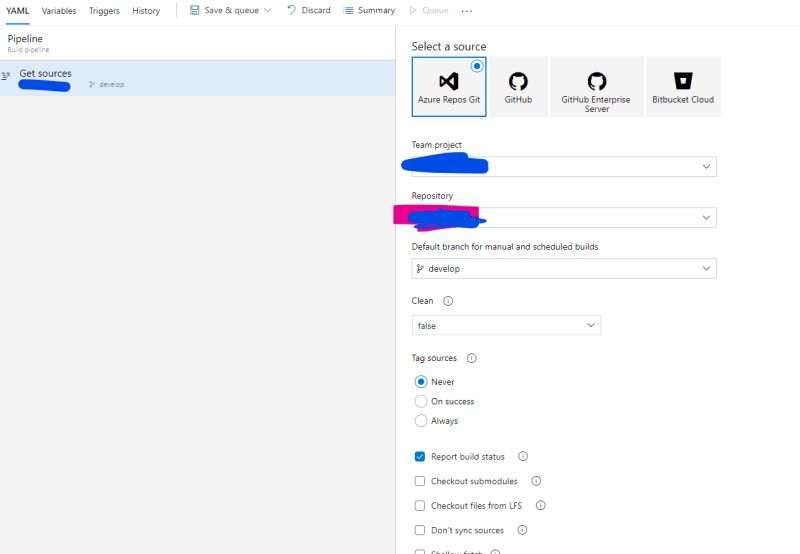Click the Build pipeline subtitle
Viewport: 800px width, 554px height.
29,50
